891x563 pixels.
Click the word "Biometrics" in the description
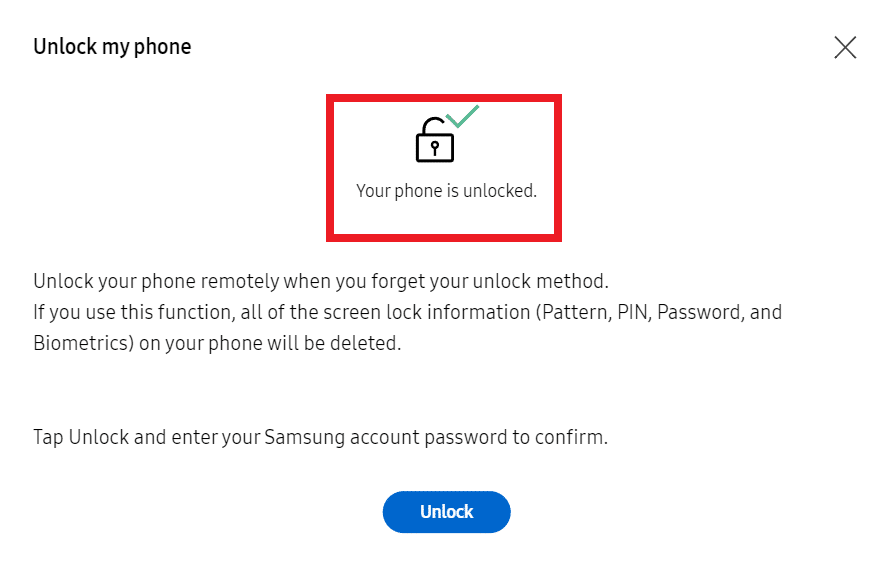[77, 343]
